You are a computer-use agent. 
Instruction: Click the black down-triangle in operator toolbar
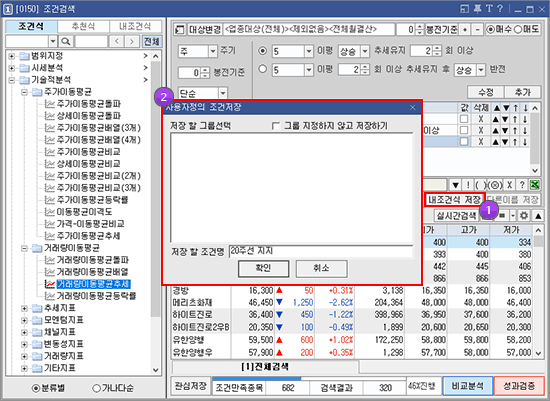tap(455, 185)
